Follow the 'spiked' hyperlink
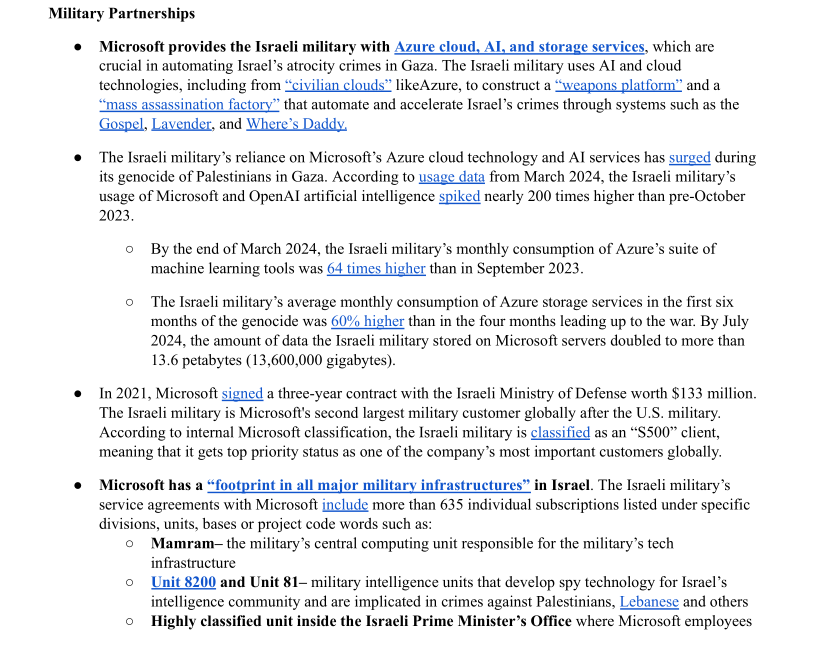The width and height of the screenshot is (815, 651). [459, 197]
